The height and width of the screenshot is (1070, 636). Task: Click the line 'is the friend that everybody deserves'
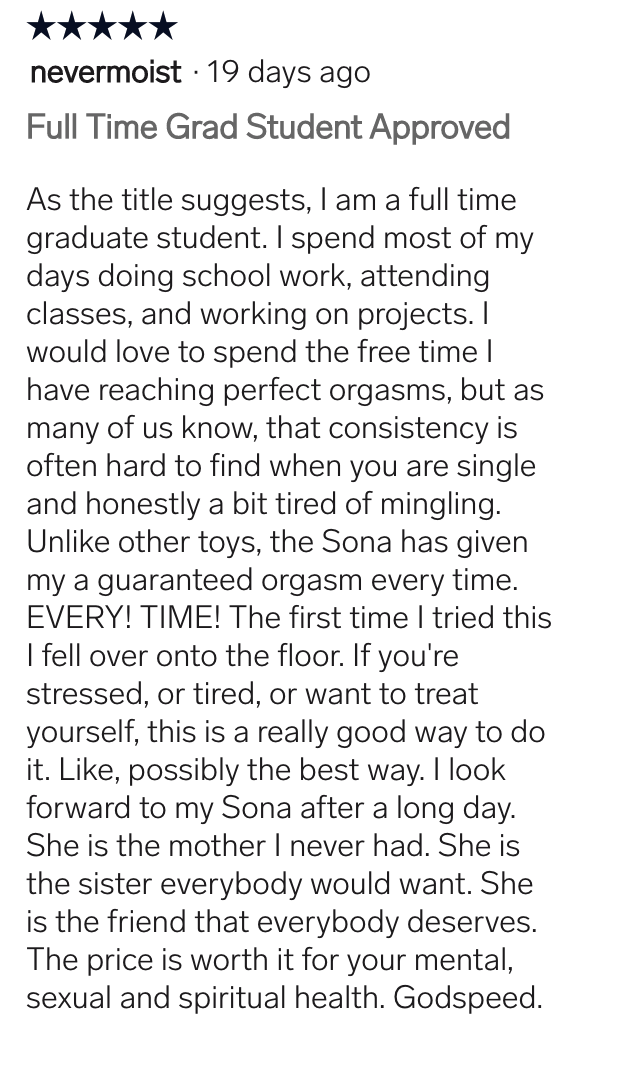point(281,922)
